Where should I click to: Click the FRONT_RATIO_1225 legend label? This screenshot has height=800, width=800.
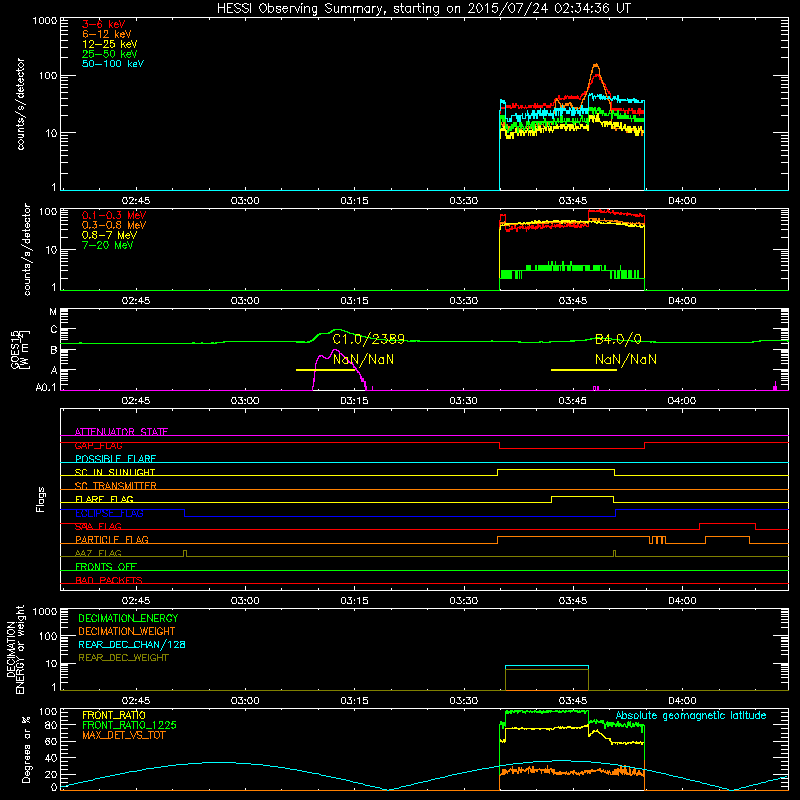pyautogui.click(x=130, y=725)
